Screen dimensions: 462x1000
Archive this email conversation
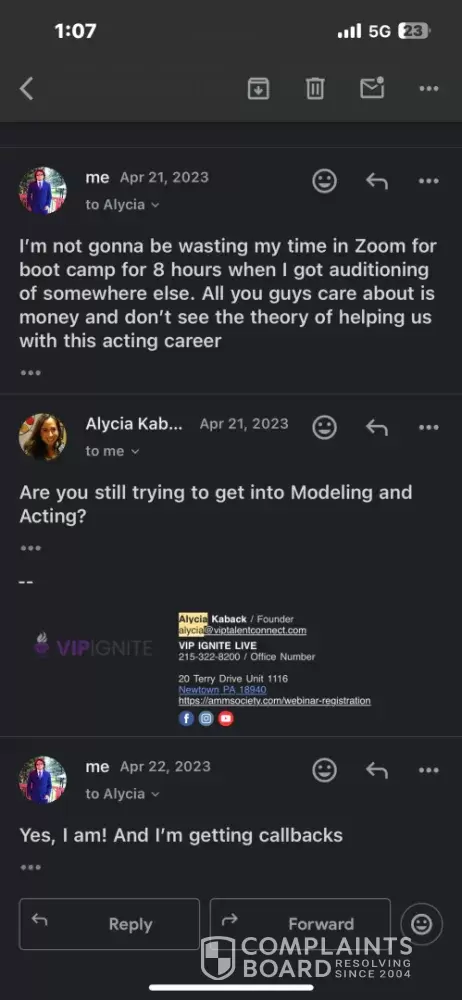[258, 89]
